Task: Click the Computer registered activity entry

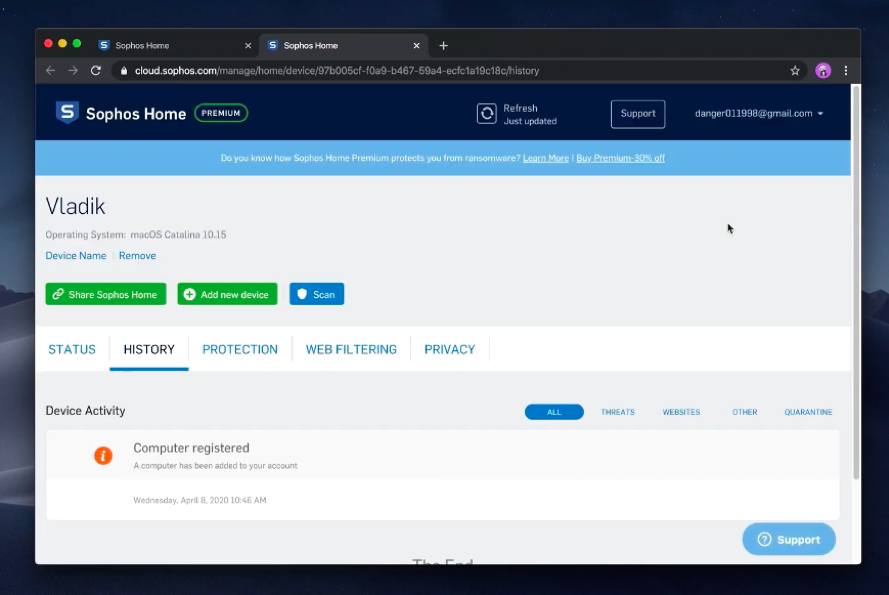Action: 442,474
